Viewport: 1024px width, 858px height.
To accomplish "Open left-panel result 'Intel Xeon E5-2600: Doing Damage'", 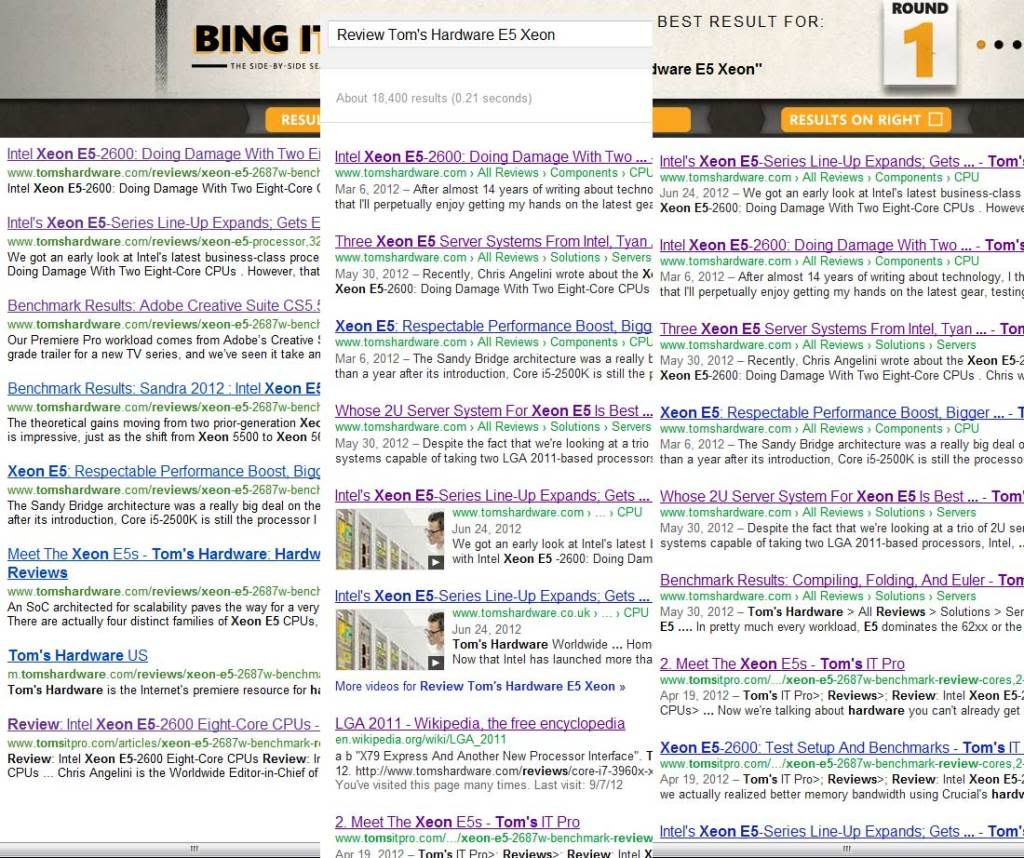I will click(163, 154).
